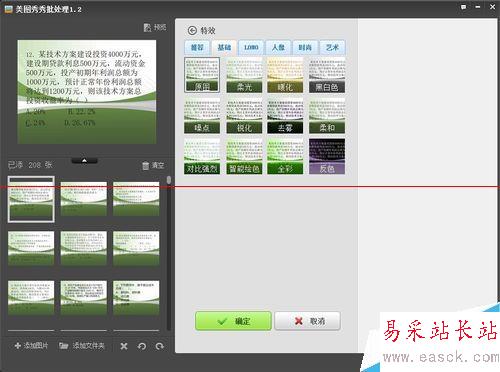The image size is (500, 372).
Task: Apply the 柔光 soft light effect
Action: (x=244, y=75)
